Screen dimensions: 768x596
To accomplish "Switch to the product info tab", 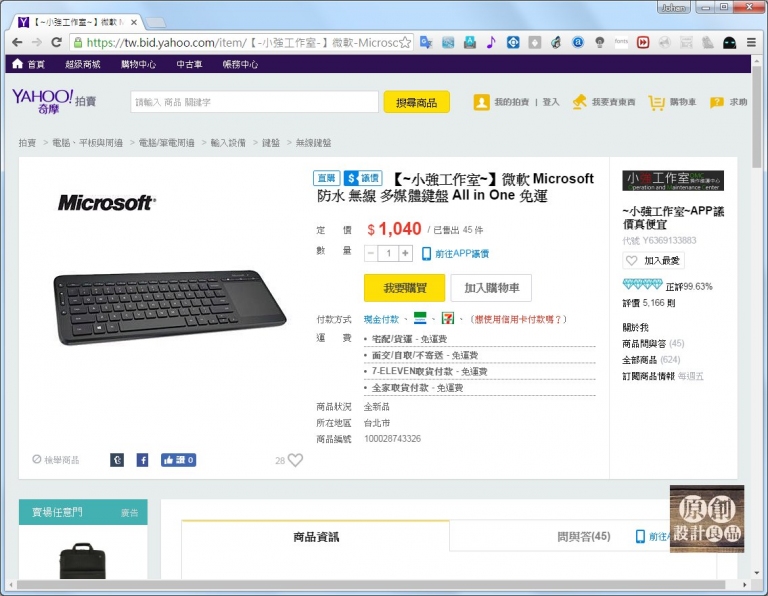I will point(315,537).
